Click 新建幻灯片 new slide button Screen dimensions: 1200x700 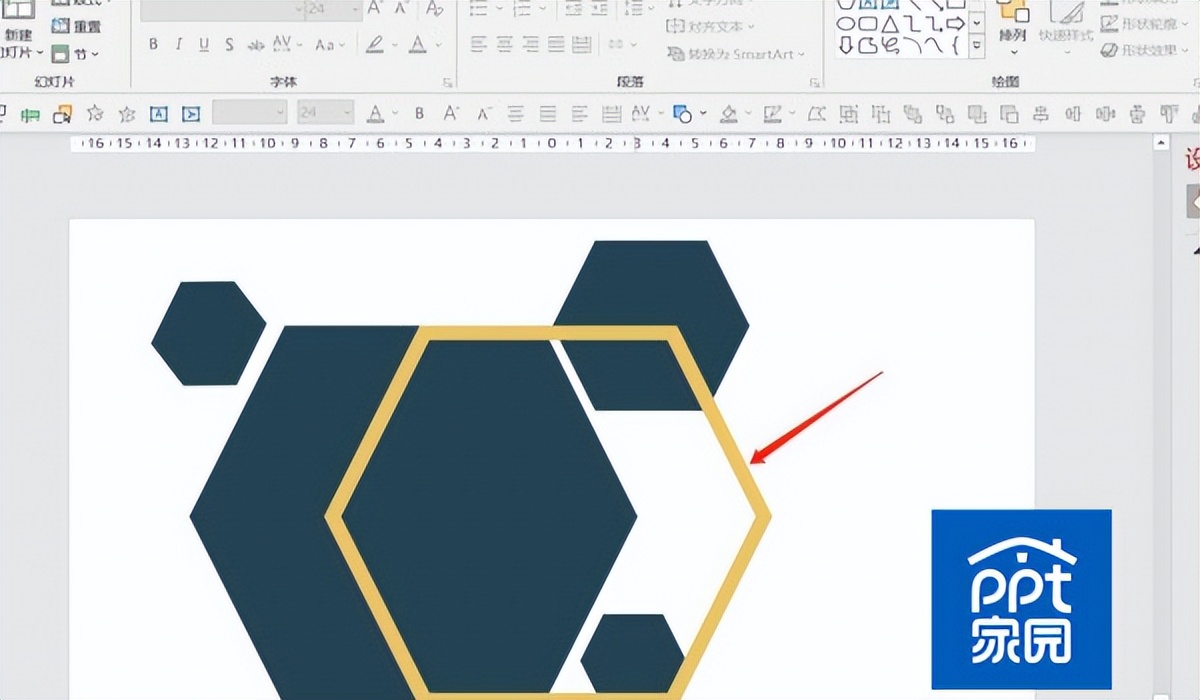pos(20,30)
